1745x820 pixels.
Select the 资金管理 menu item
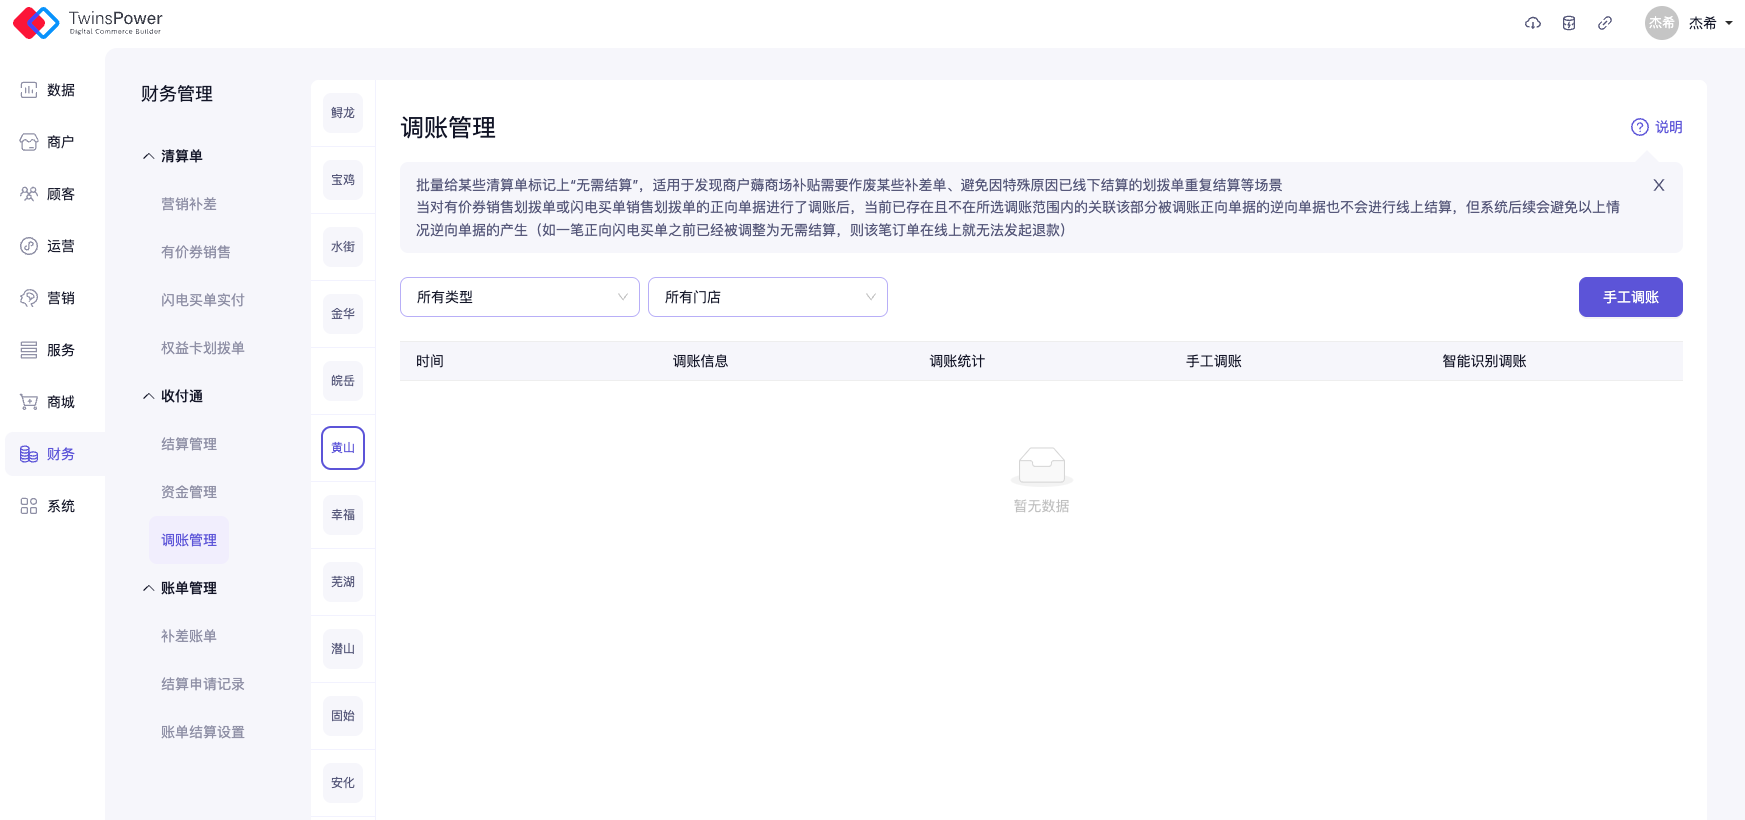pos(189,492)
